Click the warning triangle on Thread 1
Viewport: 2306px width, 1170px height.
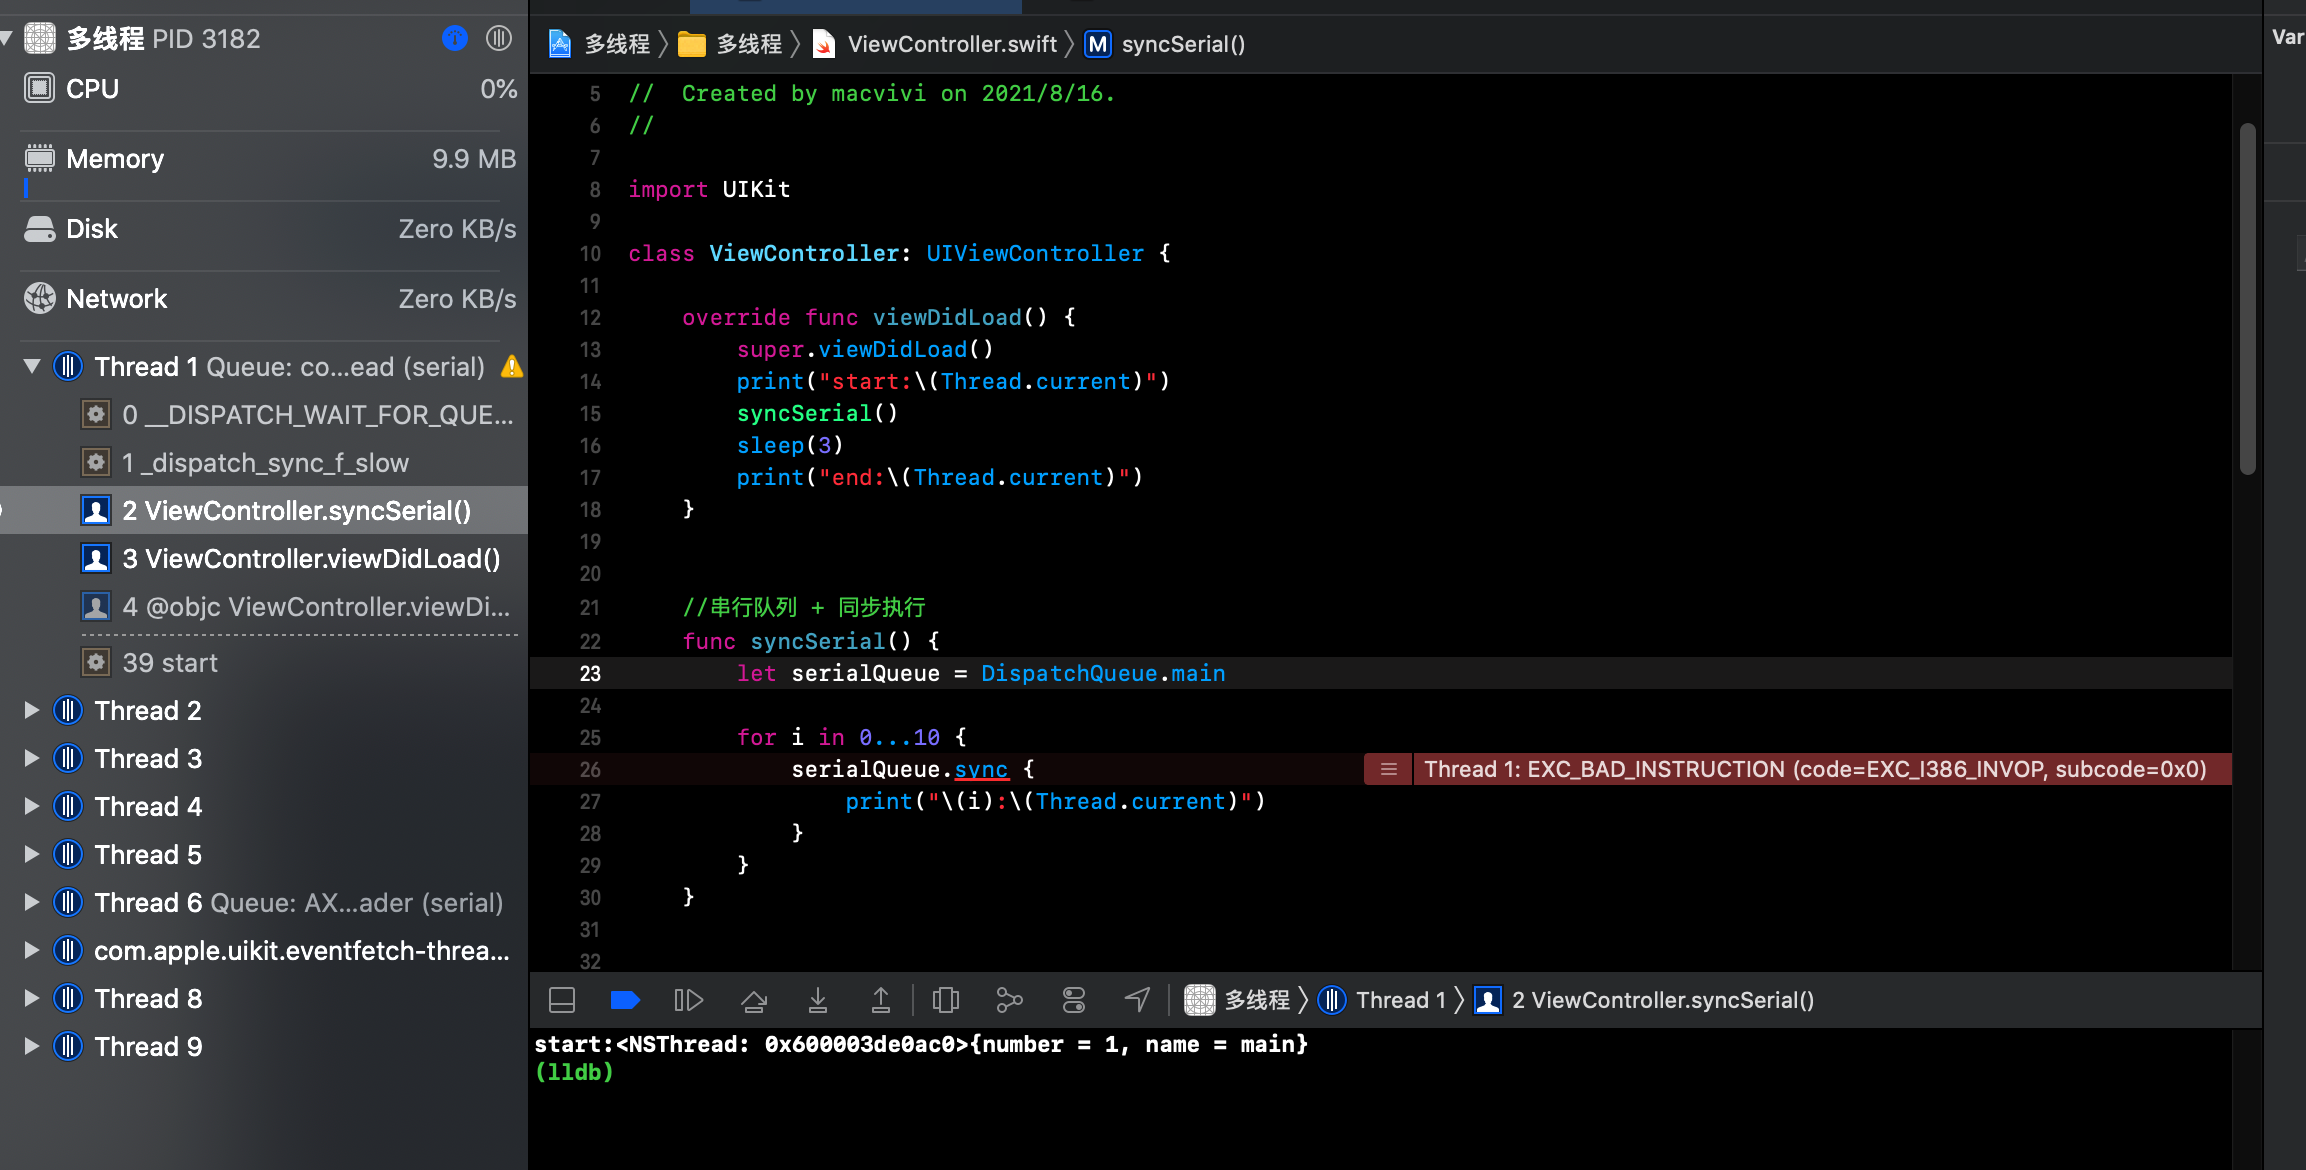coord(512,366)
